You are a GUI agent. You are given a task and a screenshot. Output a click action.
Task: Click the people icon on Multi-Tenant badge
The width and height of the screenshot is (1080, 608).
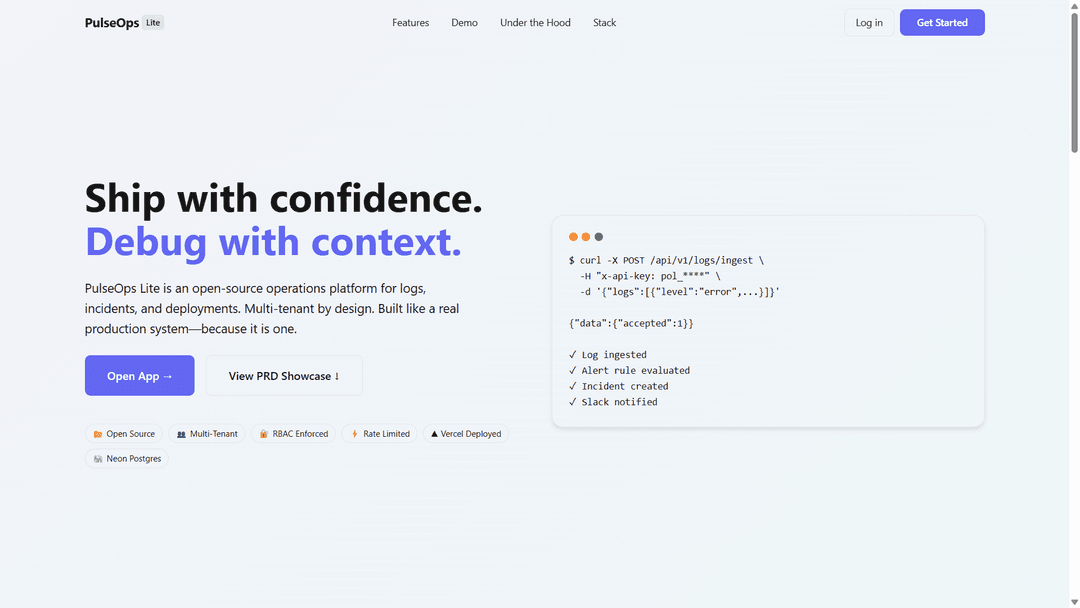coord(181,434)
